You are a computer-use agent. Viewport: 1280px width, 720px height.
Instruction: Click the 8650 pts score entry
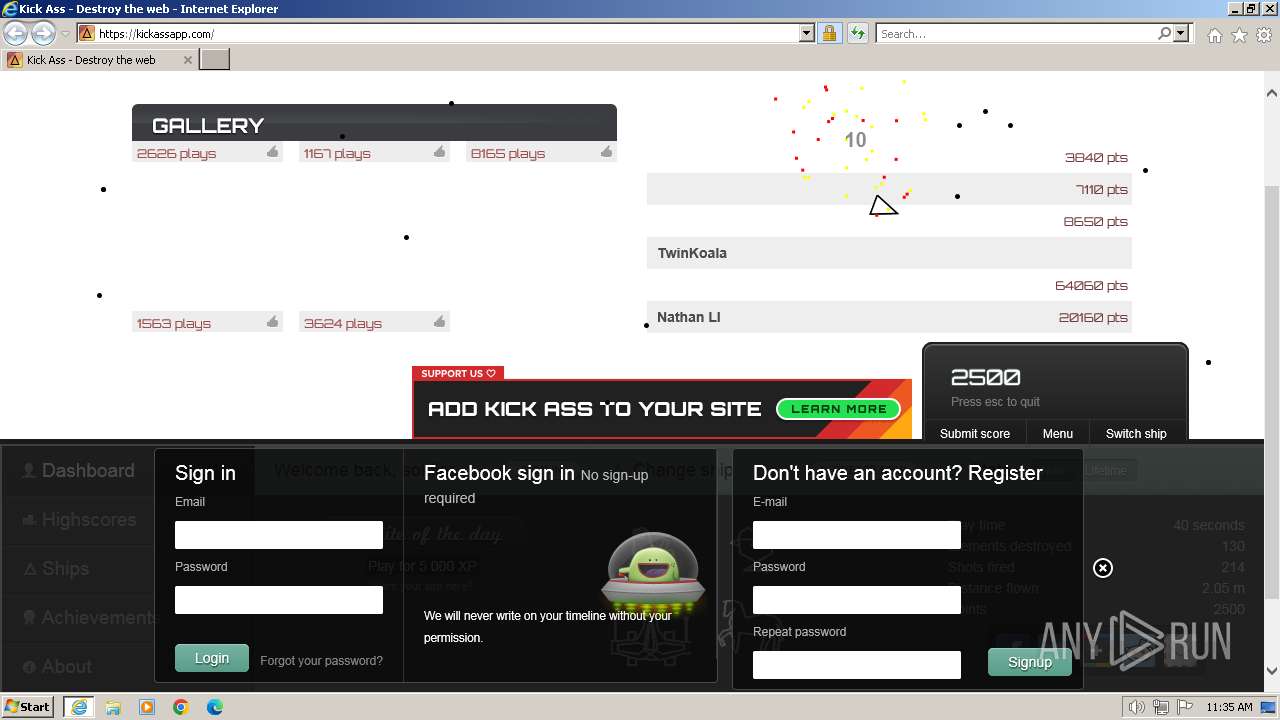click(x=1095, y=221)
